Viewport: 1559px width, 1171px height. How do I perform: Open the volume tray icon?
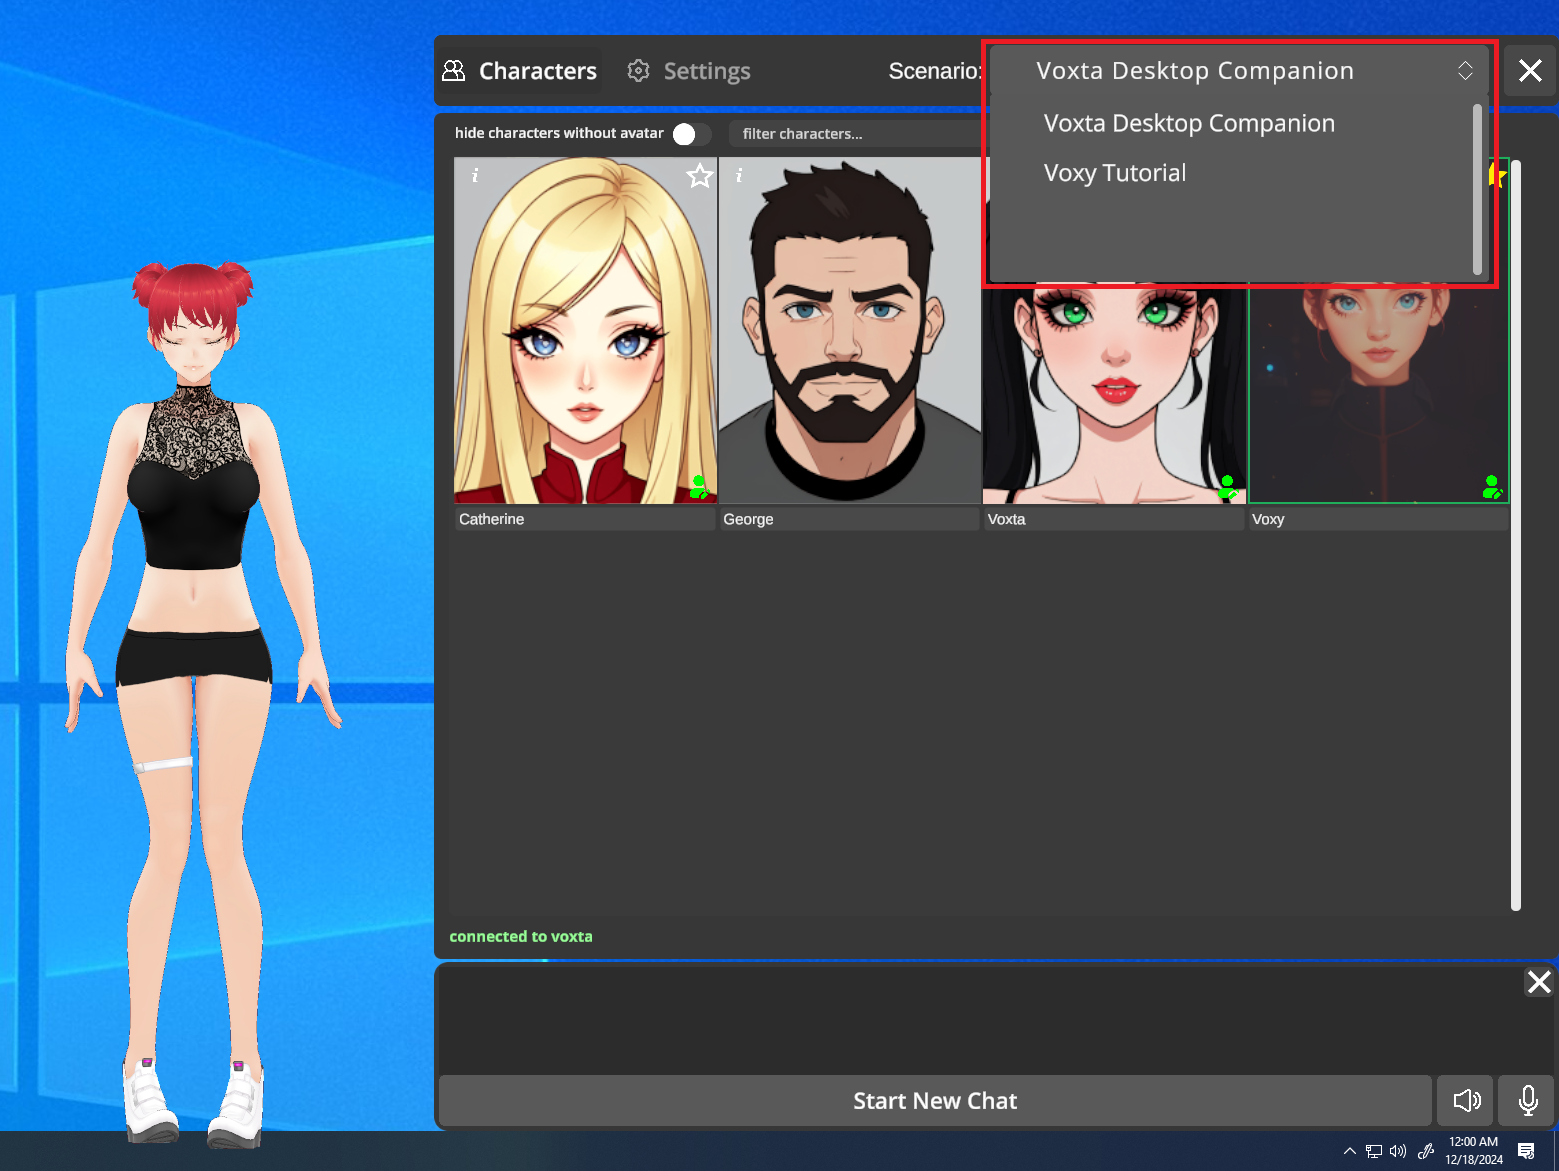click(1398, 1151)
